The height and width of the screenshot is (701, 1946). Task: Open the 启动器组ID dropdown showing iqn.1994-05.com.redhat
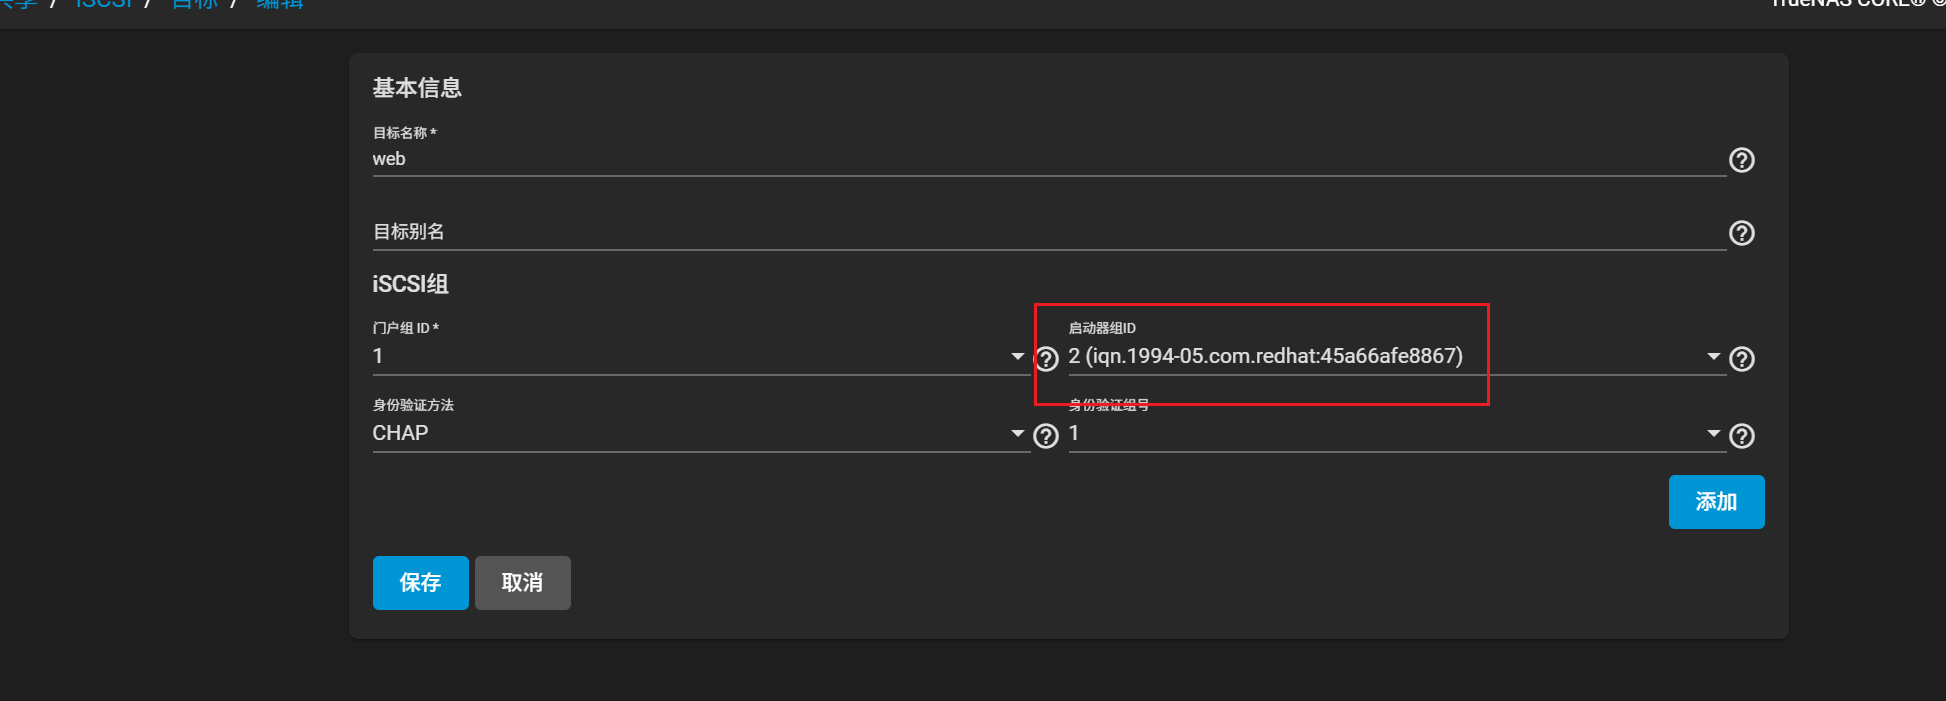[x=1712, y=356]
